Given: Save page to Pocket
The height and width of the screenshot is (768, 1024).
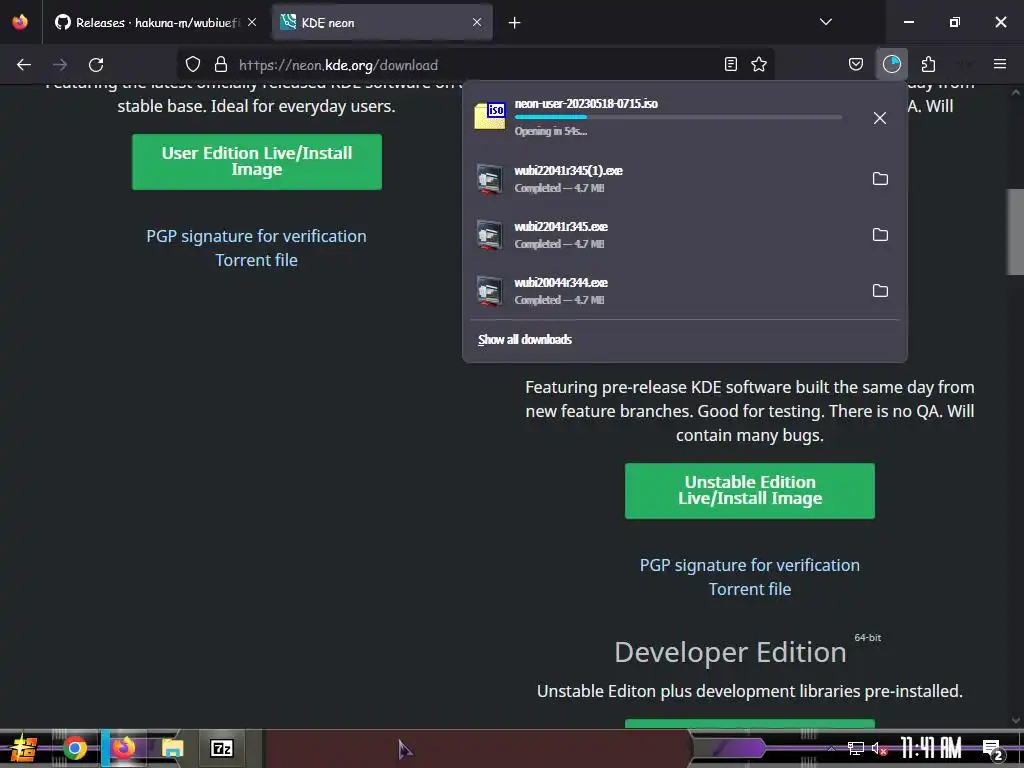Looking at the screenshot, I should [x=856, y=64].
